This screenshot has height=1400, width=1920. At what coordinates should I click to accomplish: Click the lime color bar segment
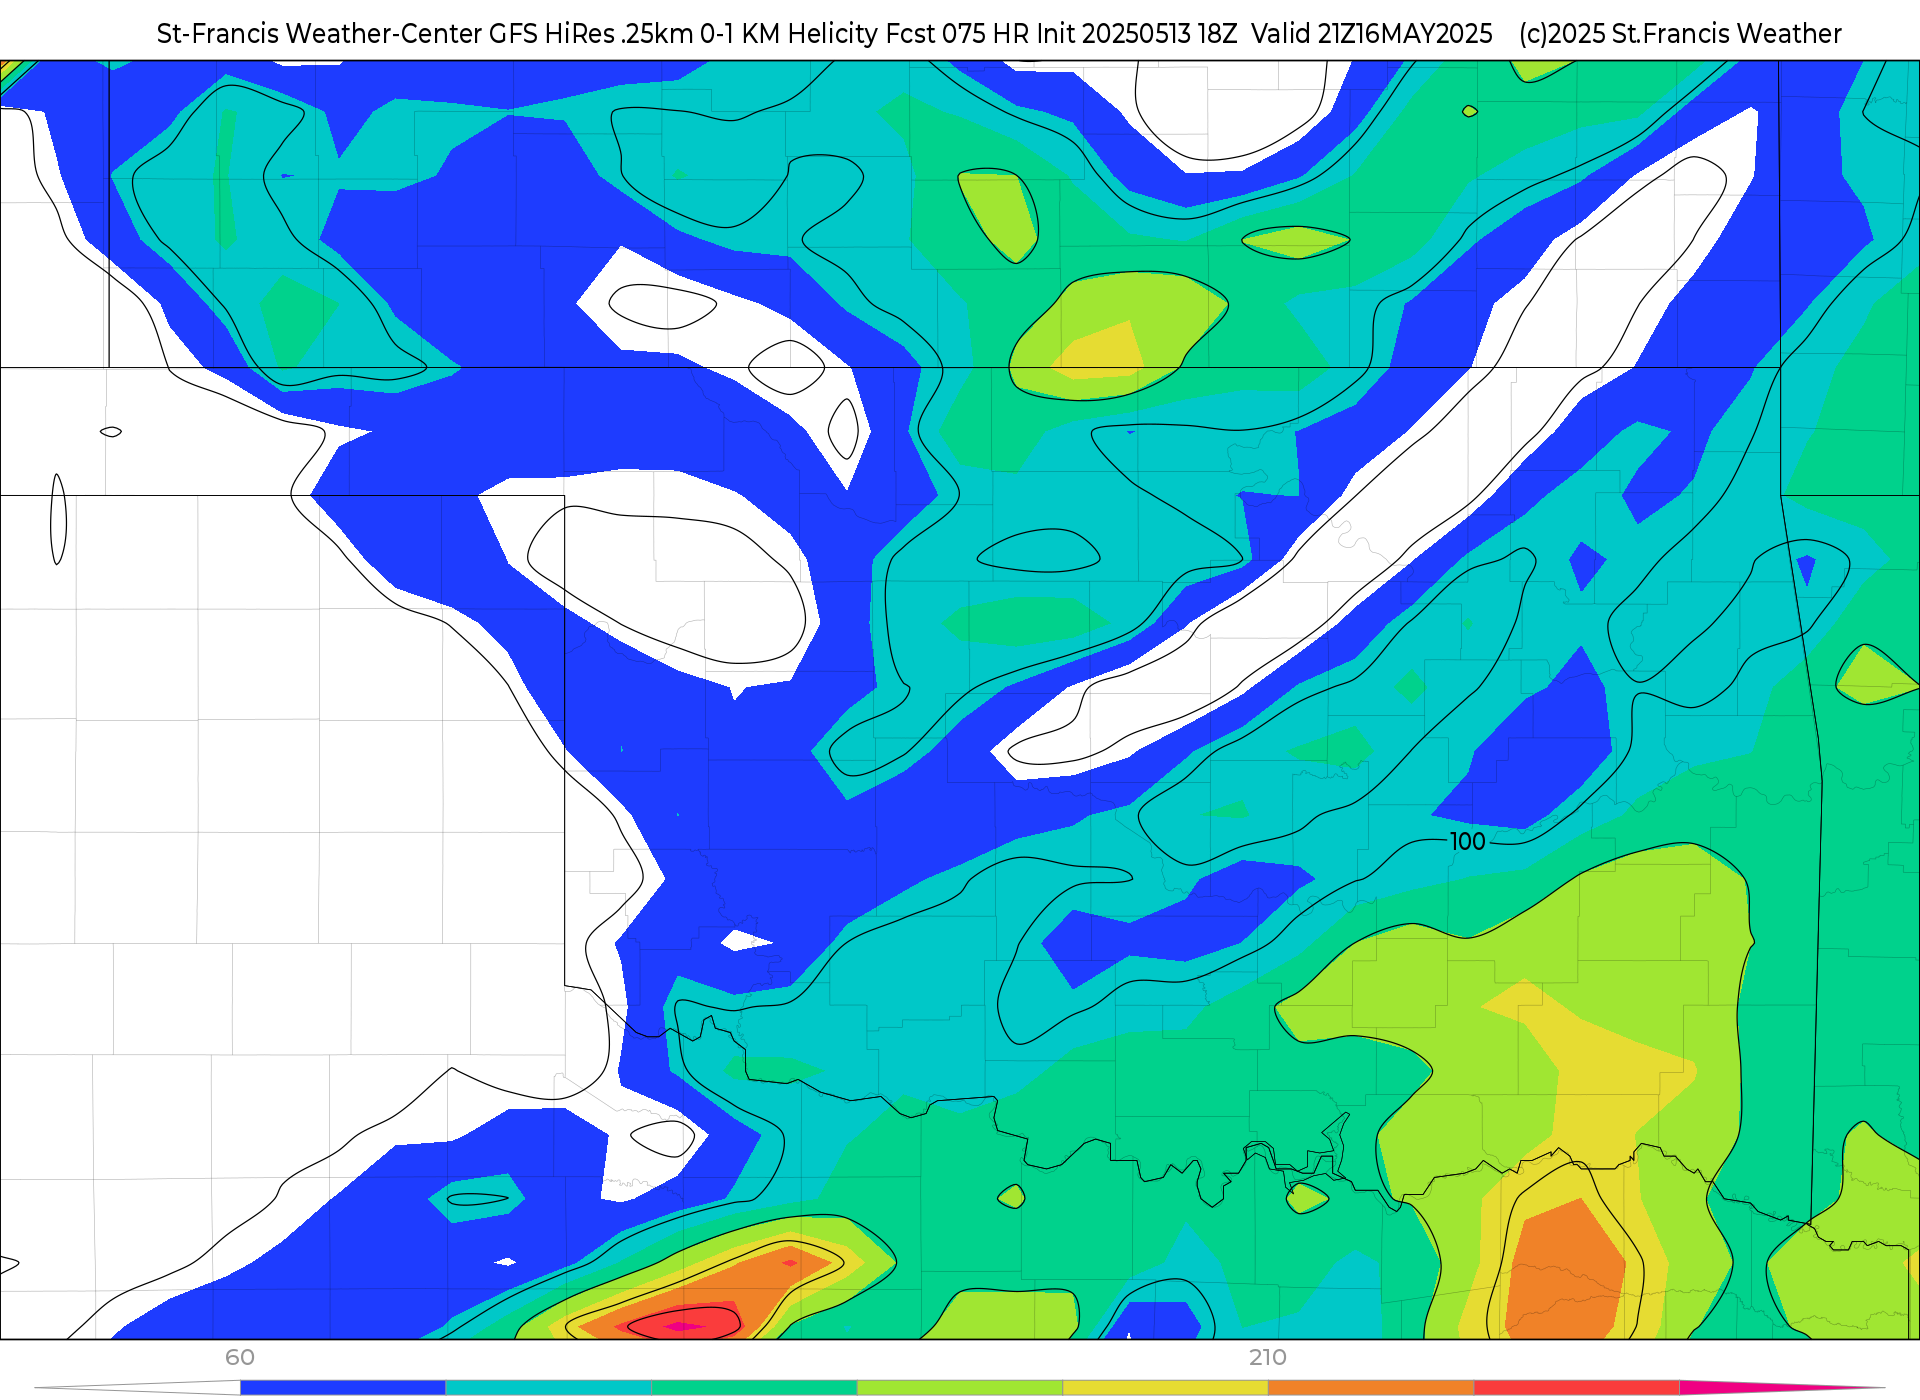[960, 1388]
